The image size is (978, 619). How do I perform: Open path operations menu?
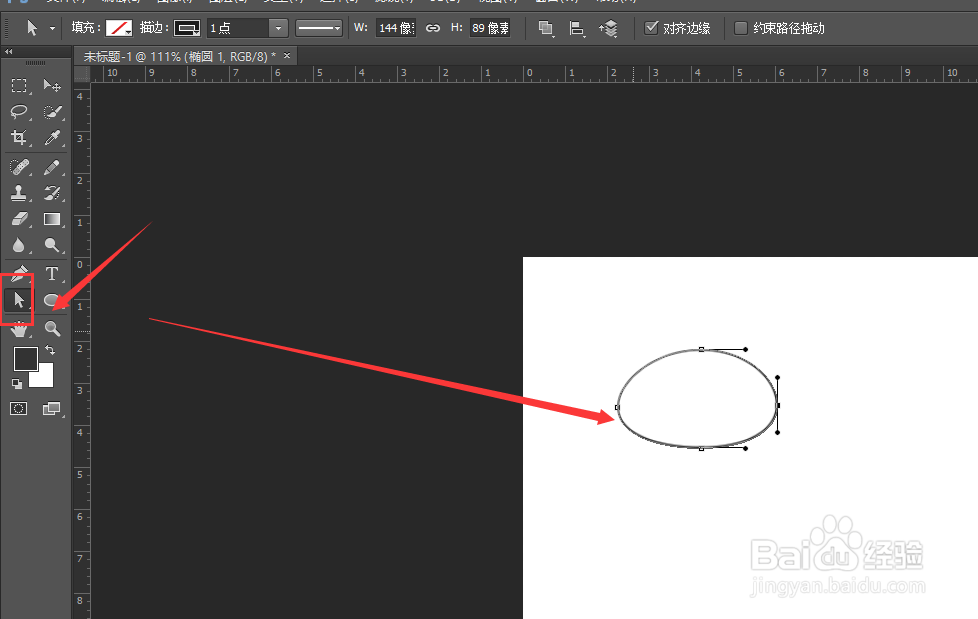pyautogui.click(x=546, y=28)
